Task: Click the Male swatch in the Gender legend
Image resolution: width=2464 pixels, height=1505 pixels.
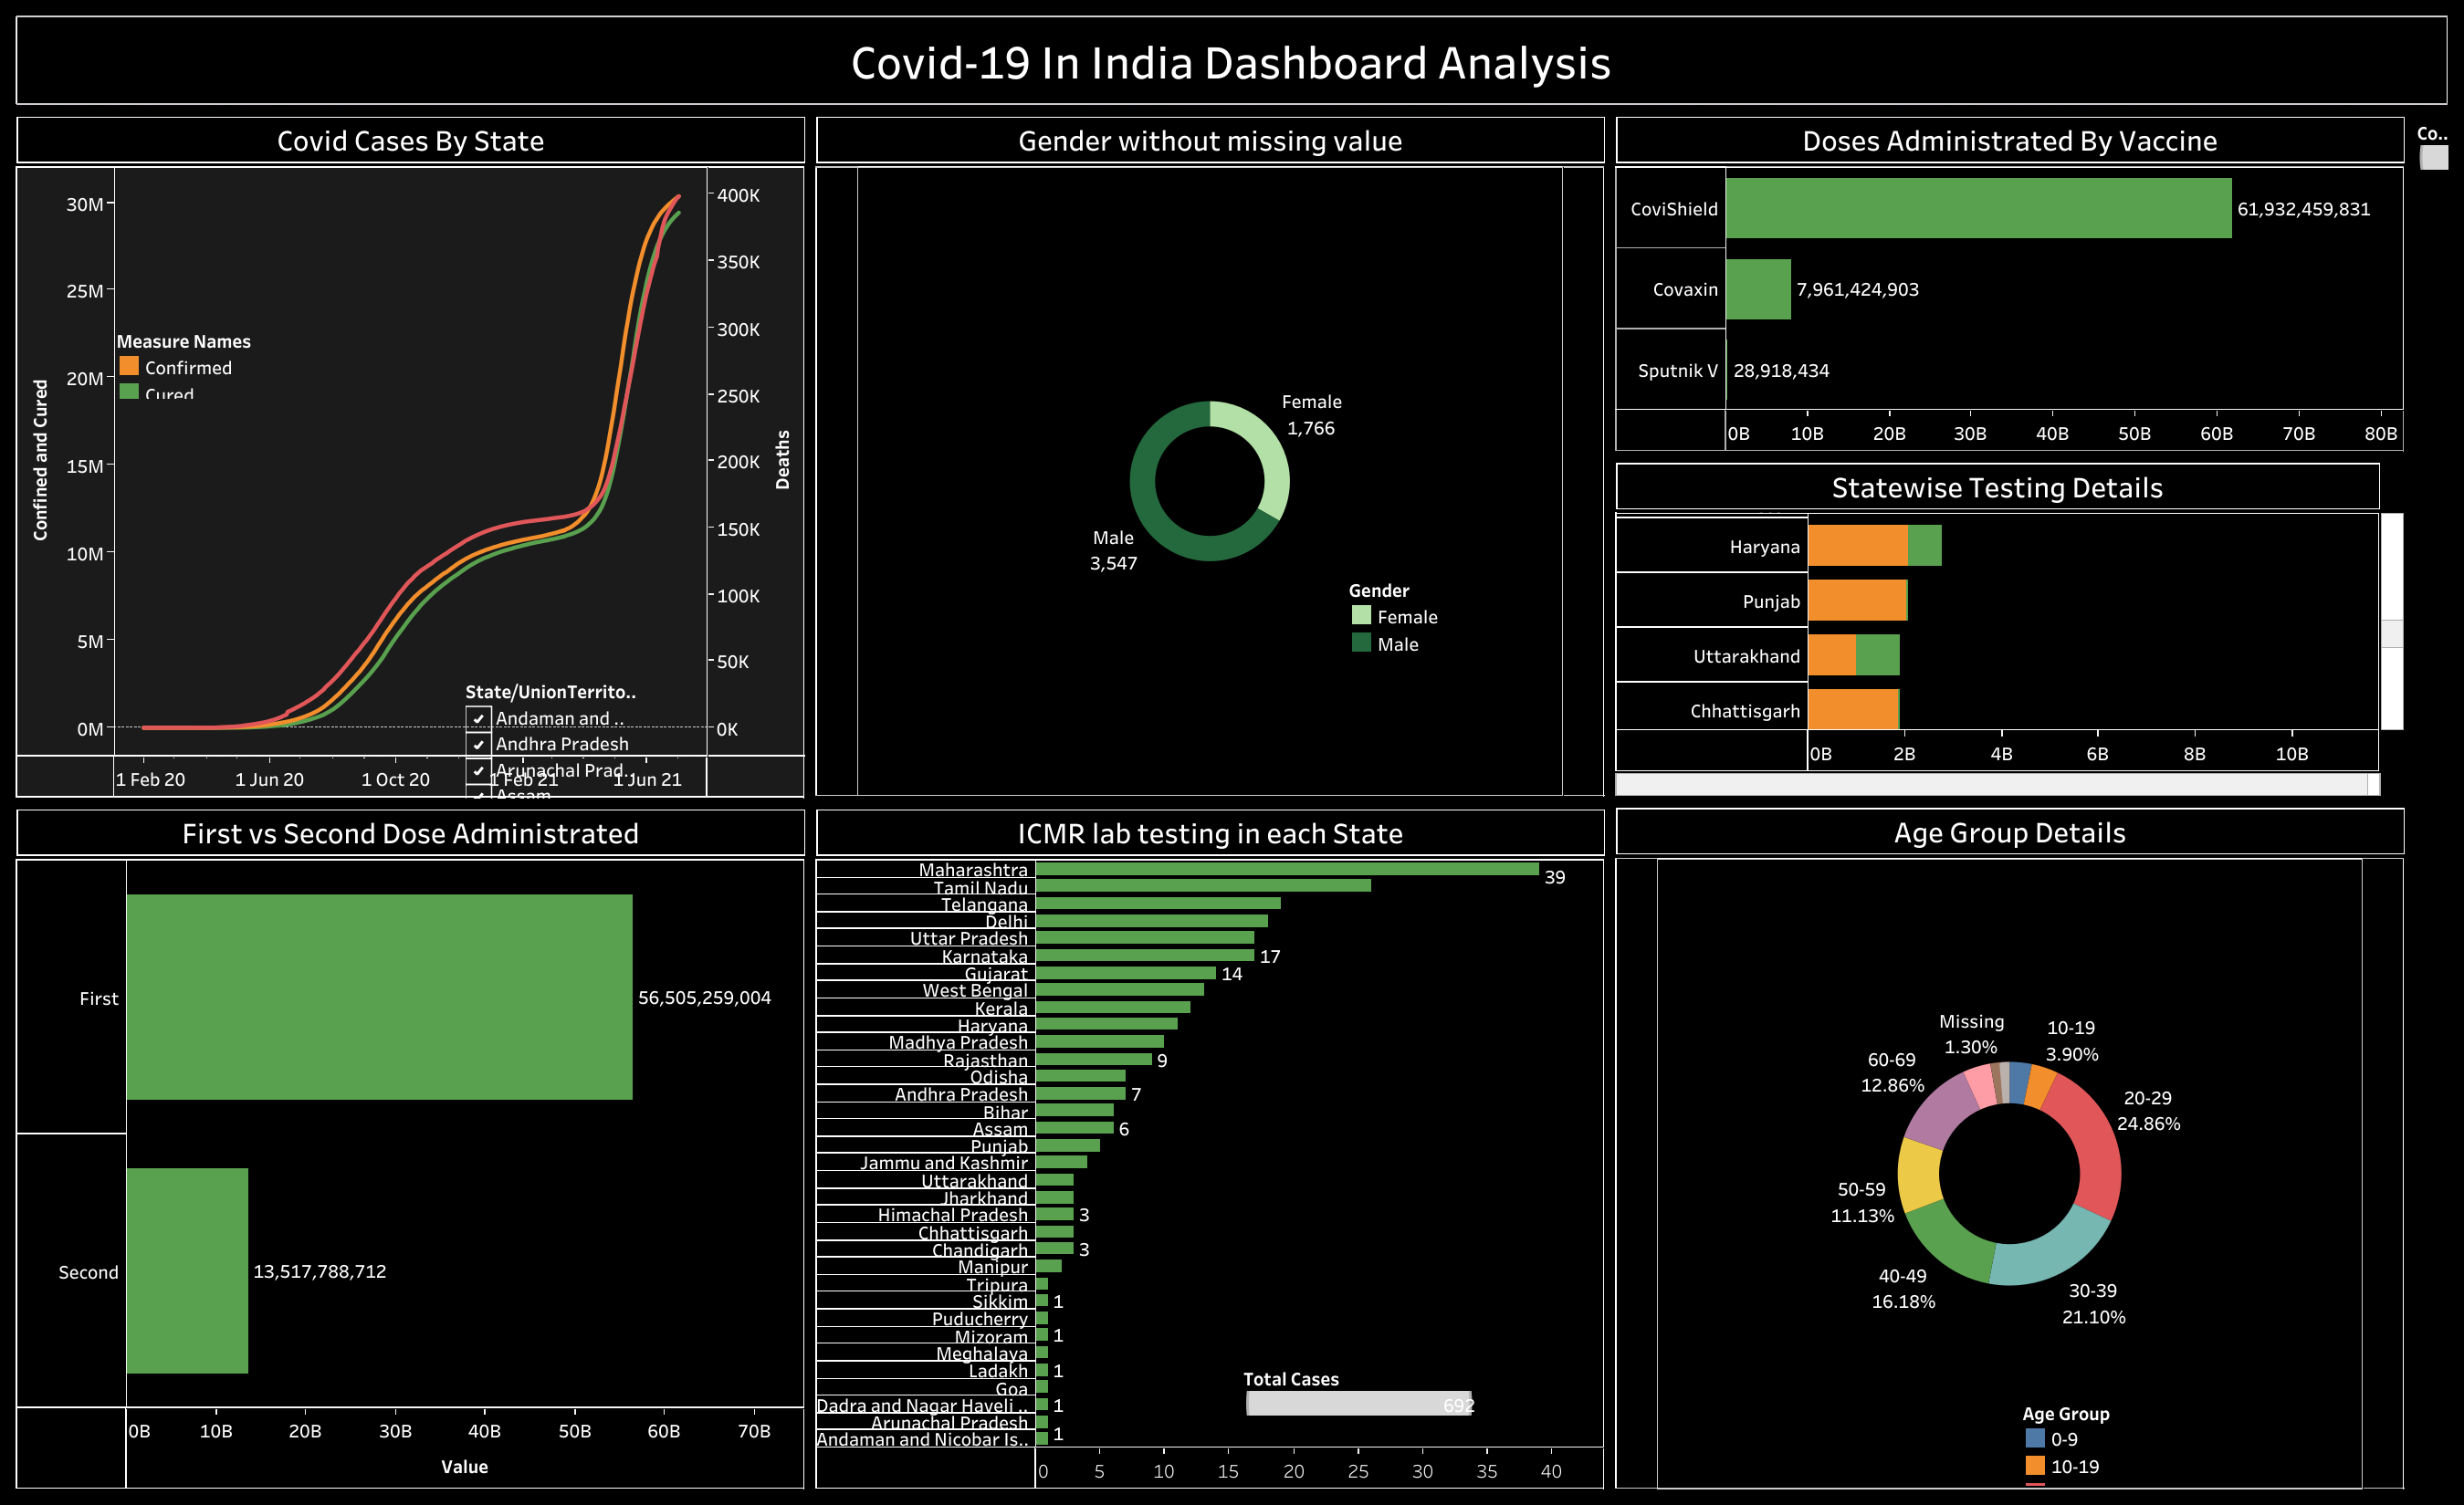Action: [1362, 644]
